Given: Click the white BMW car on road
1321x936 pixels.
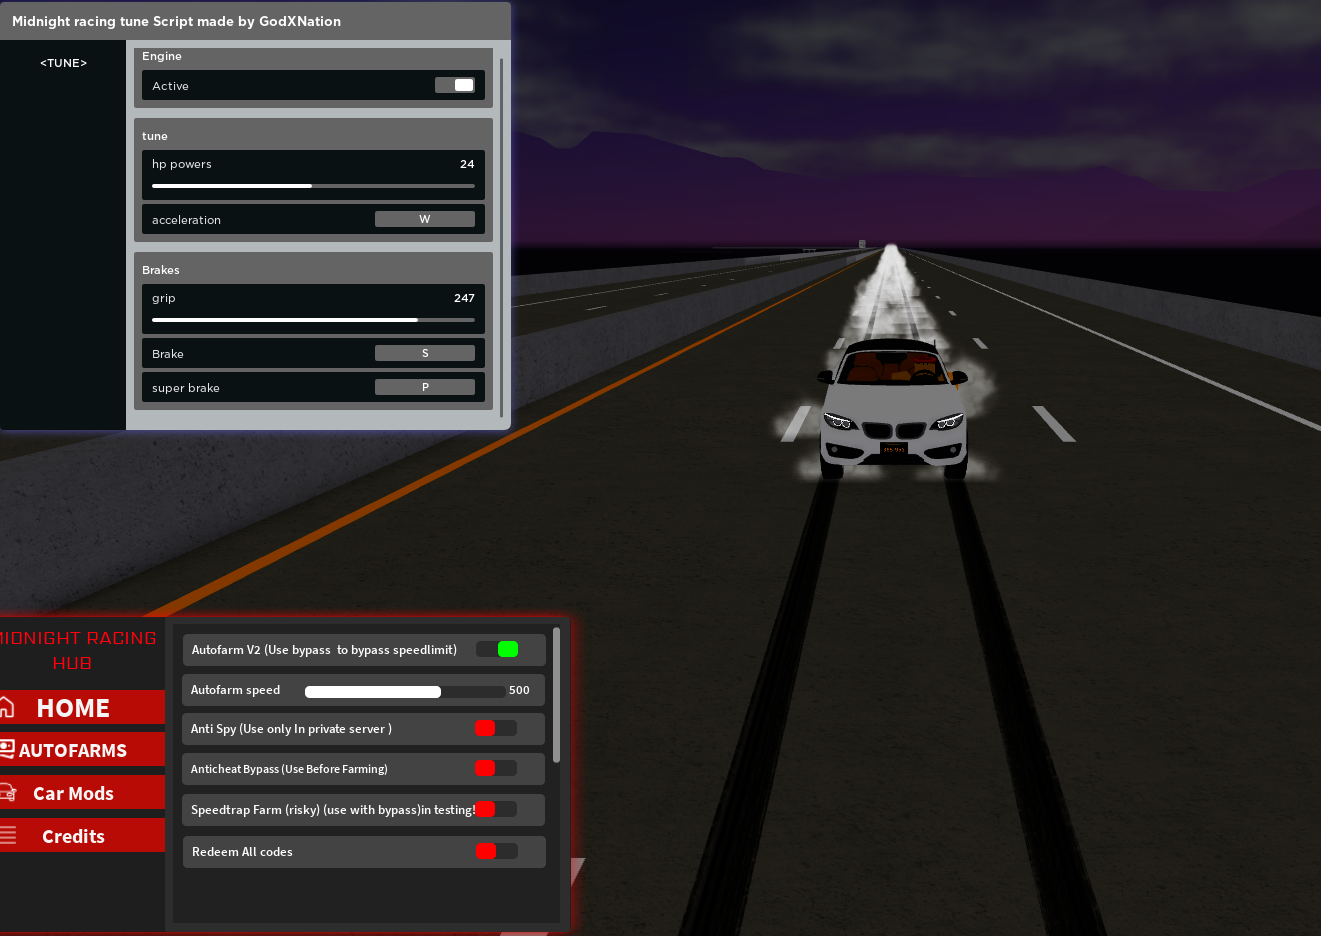Looking at the screenshot, I should point(893,410).
